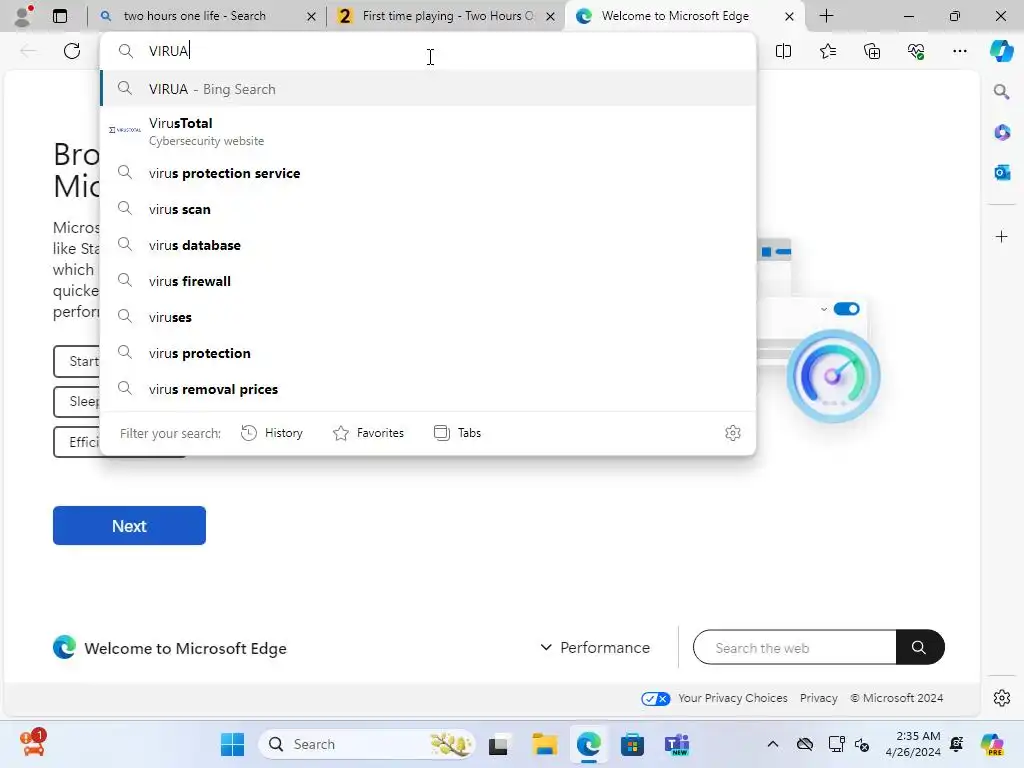Image resolution: width=1024 pixels, height=768 pixels.
Task: Open Copilot preview icon in taskbar
Action: tap(993, 744)
